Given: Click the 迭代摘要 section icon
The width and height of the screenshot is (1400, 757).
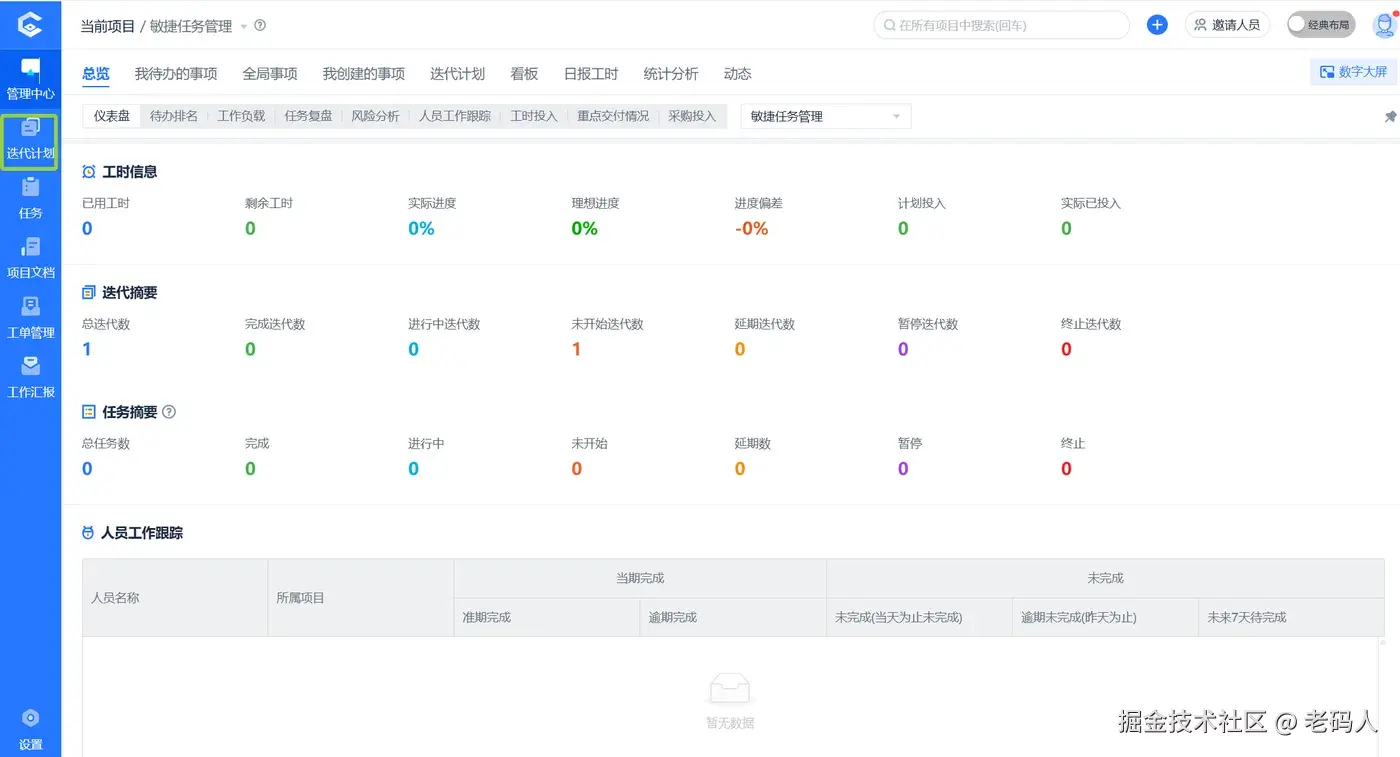Looking at the screenshot, I should pyautogui.click(x=89, y=293).
